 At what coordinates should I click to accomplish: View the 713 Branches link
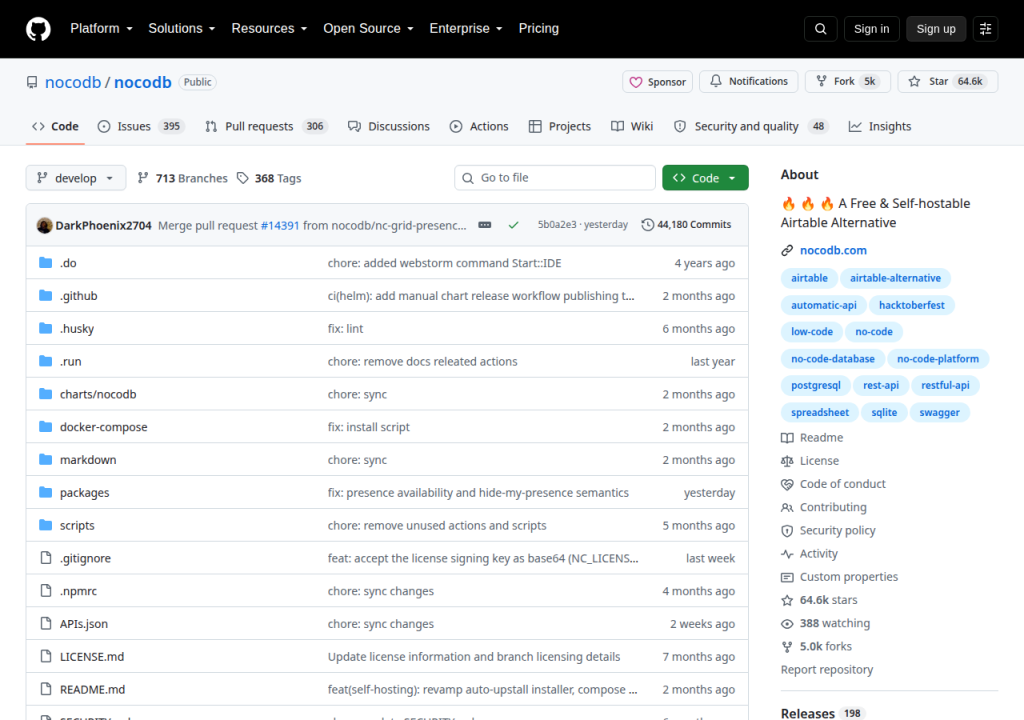[182, 178]
